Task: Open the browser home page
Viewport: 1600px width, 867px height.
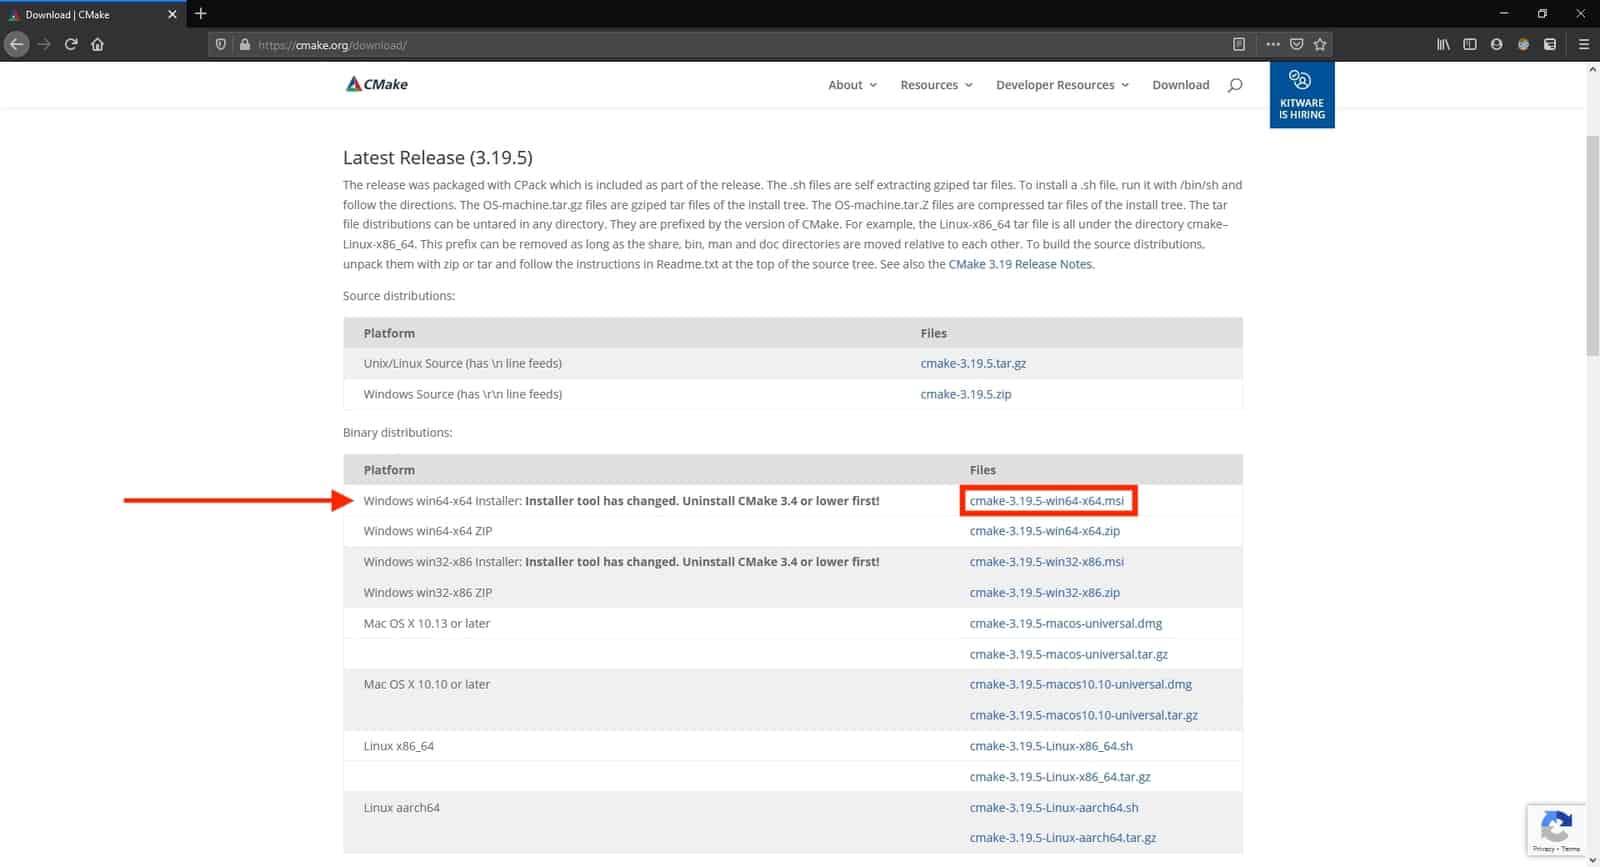Action: coord(98,44)
